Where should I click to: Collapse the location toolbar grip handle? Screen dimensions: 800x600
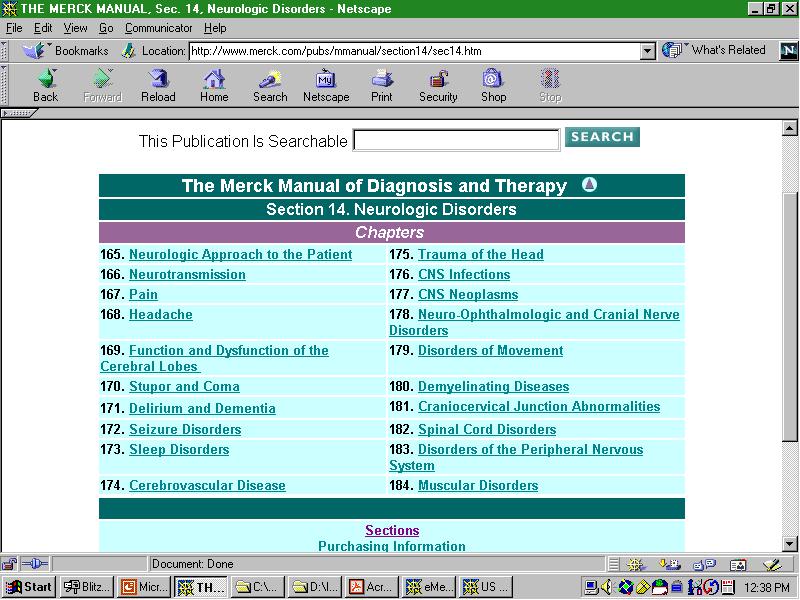click(4, 51)
